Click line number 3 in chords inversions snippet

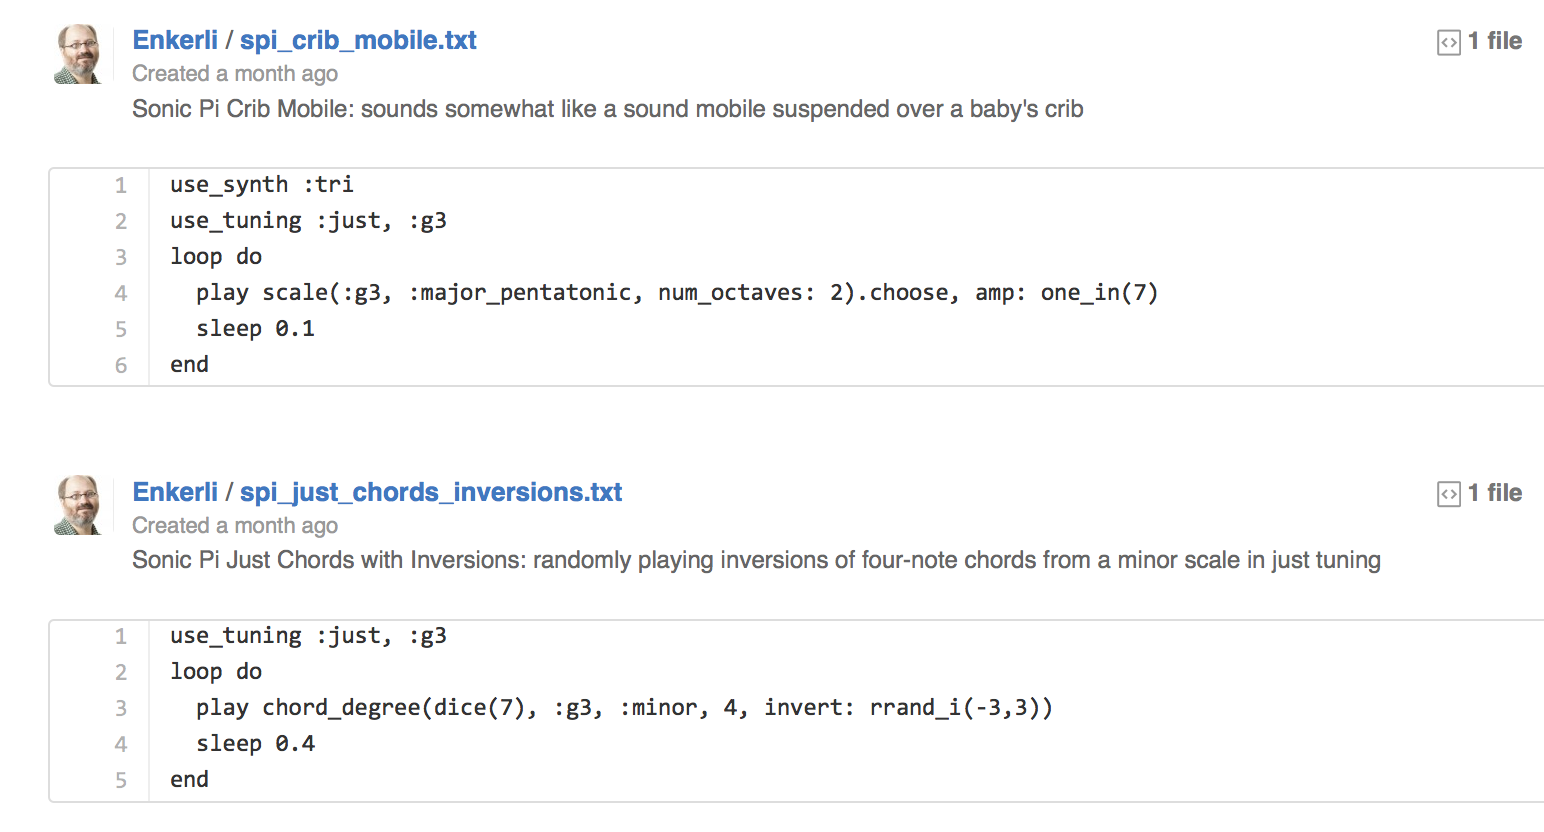click(x=121, y=708)
